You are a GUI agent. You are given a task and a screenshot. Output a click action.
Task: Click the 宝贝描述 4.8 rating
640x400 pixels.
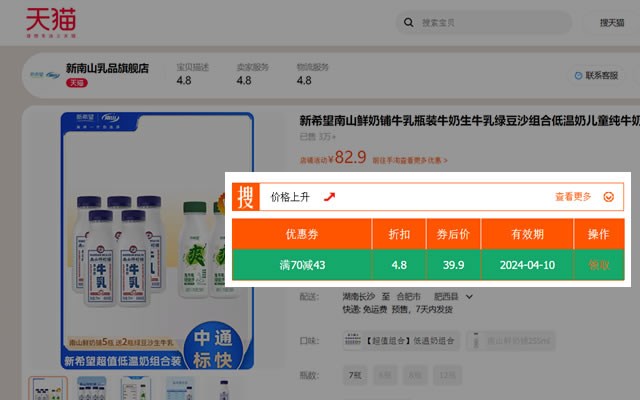pos(192,74)
